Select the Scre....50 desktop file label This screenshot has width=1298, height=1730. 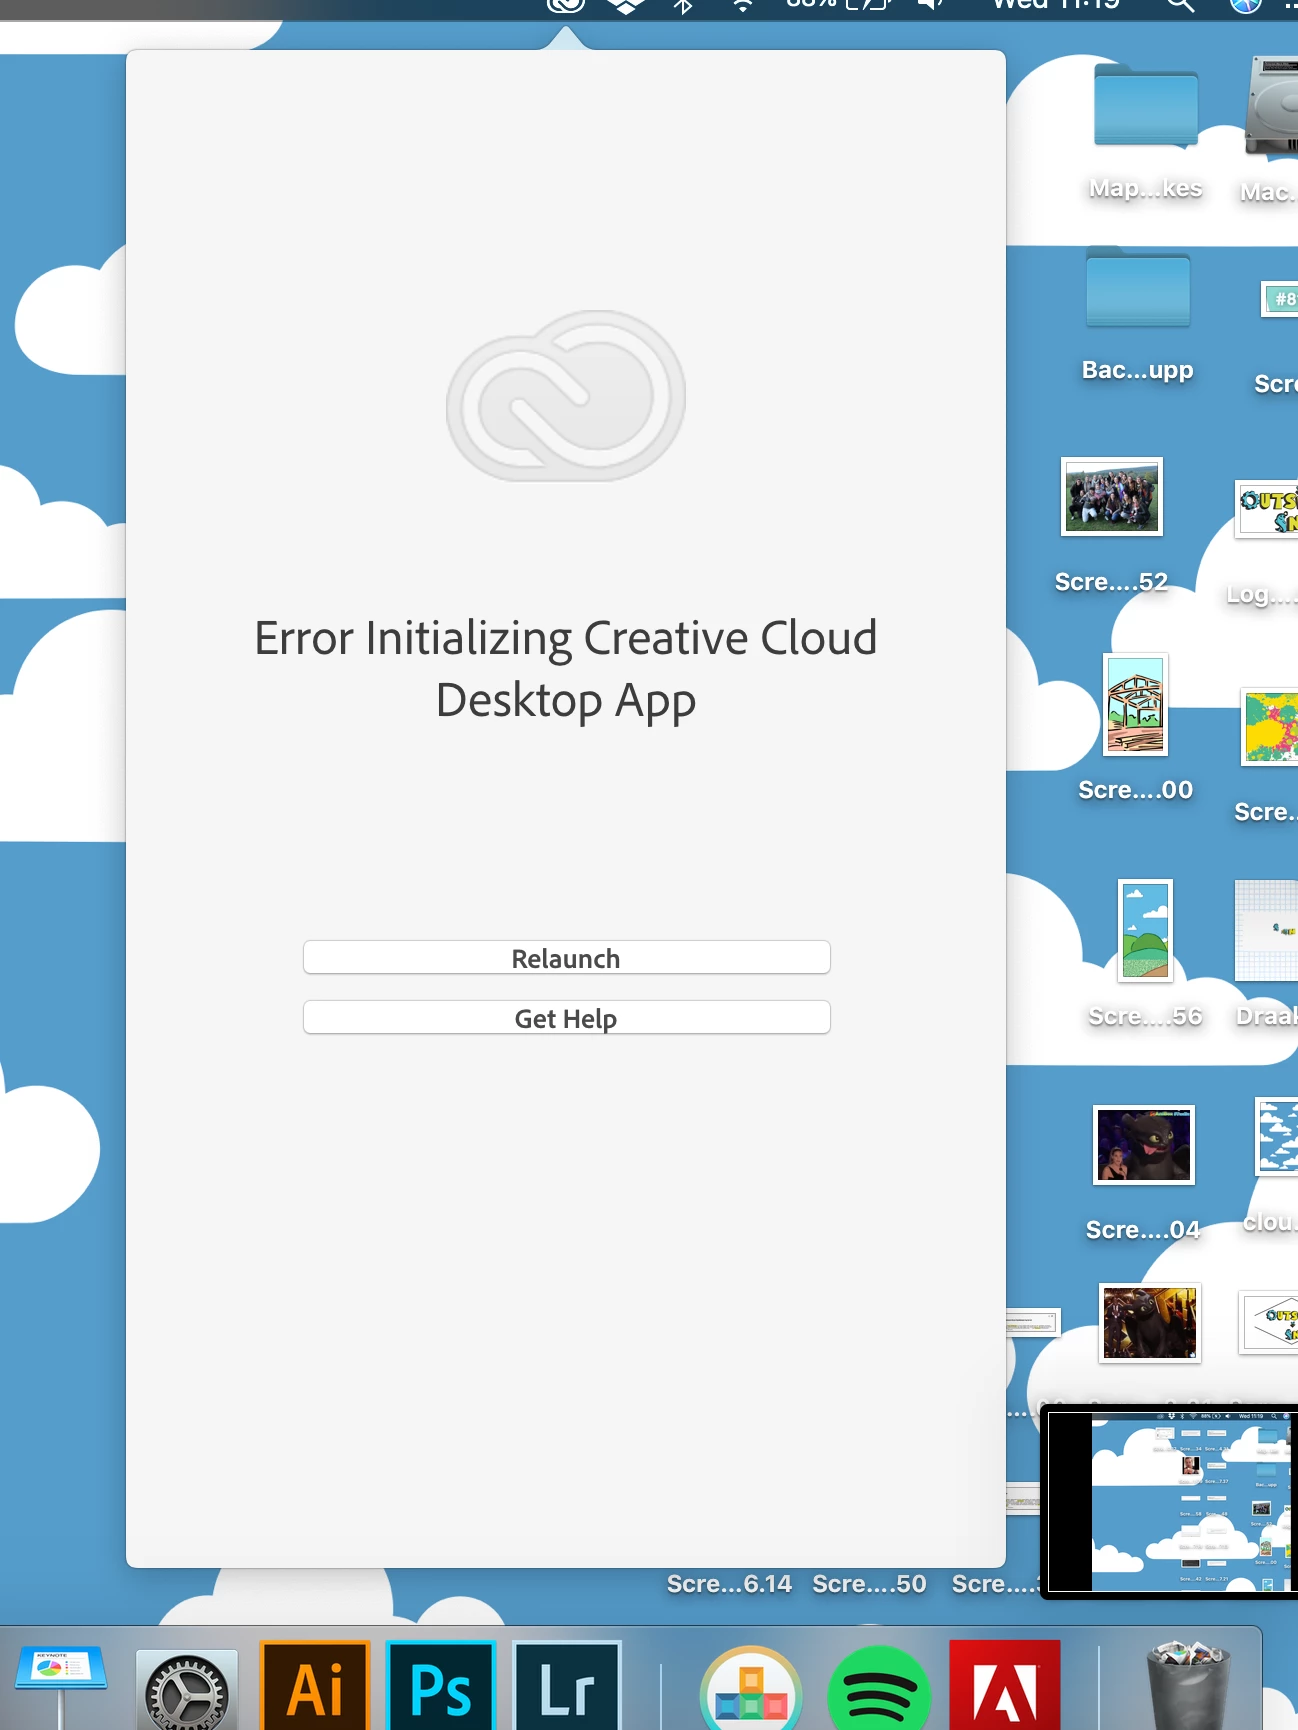[869, 1584]
